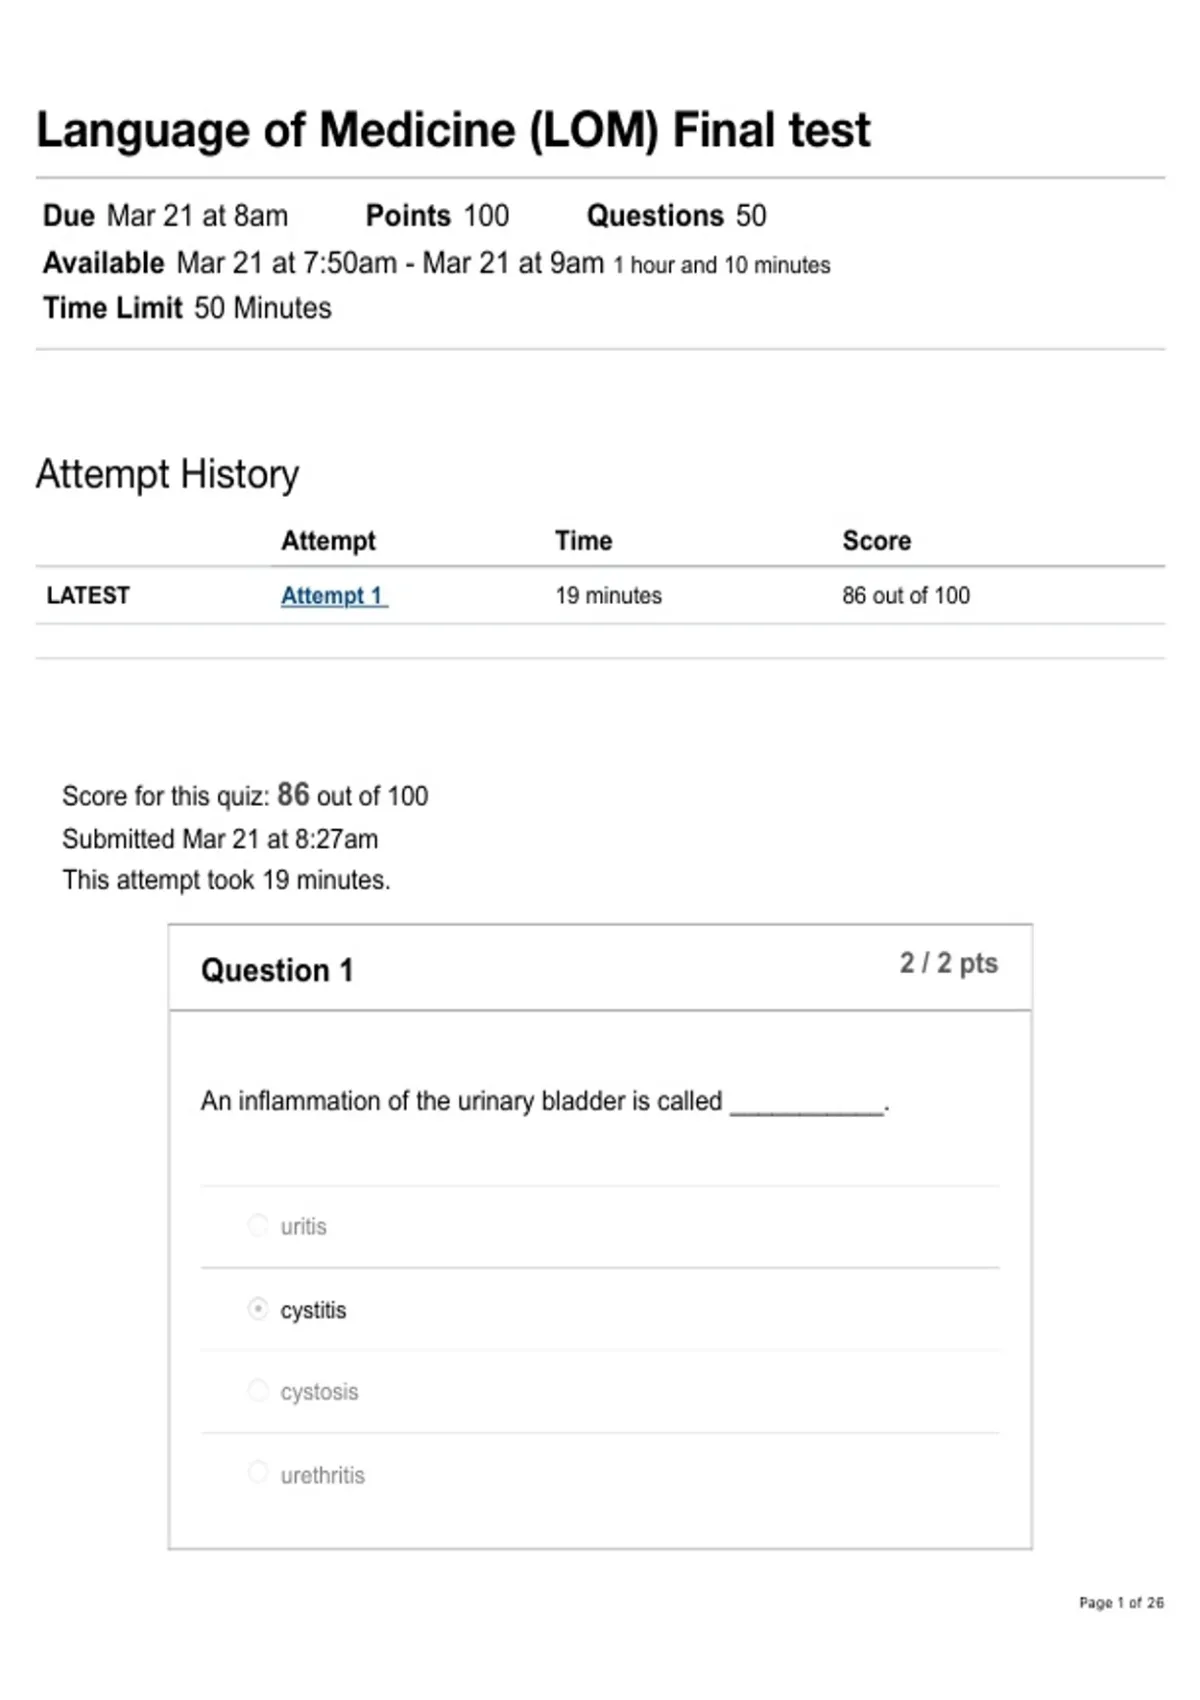This screenshot has height=1700, width=1200.
Task: Select the cystitis radio button
Action: click(258, 1309)
